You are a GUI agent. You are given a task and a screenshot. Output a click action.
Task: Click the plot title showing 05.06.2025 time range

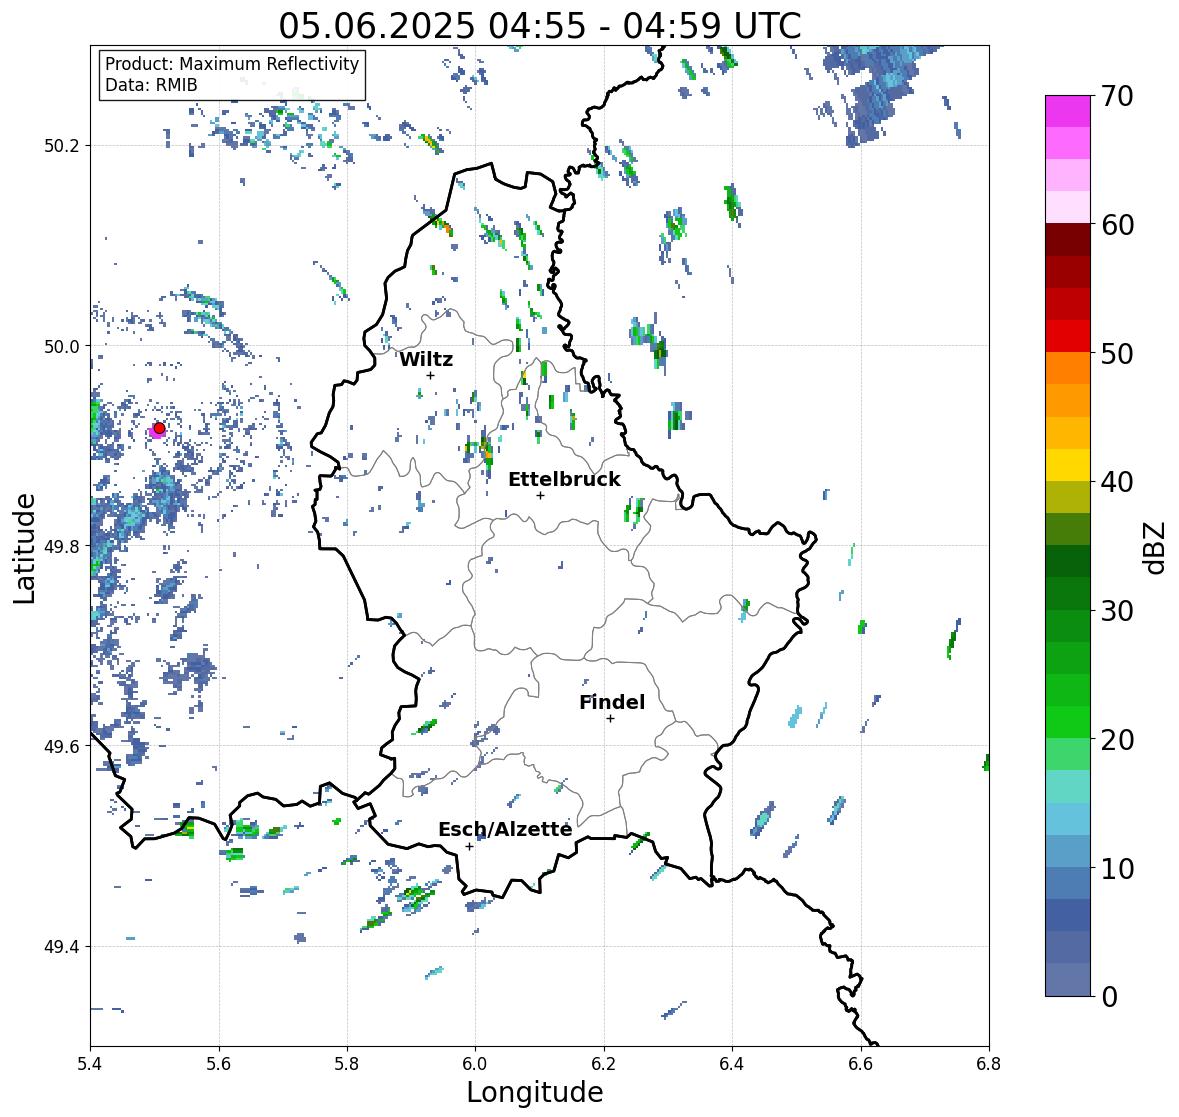coord(540,26)
